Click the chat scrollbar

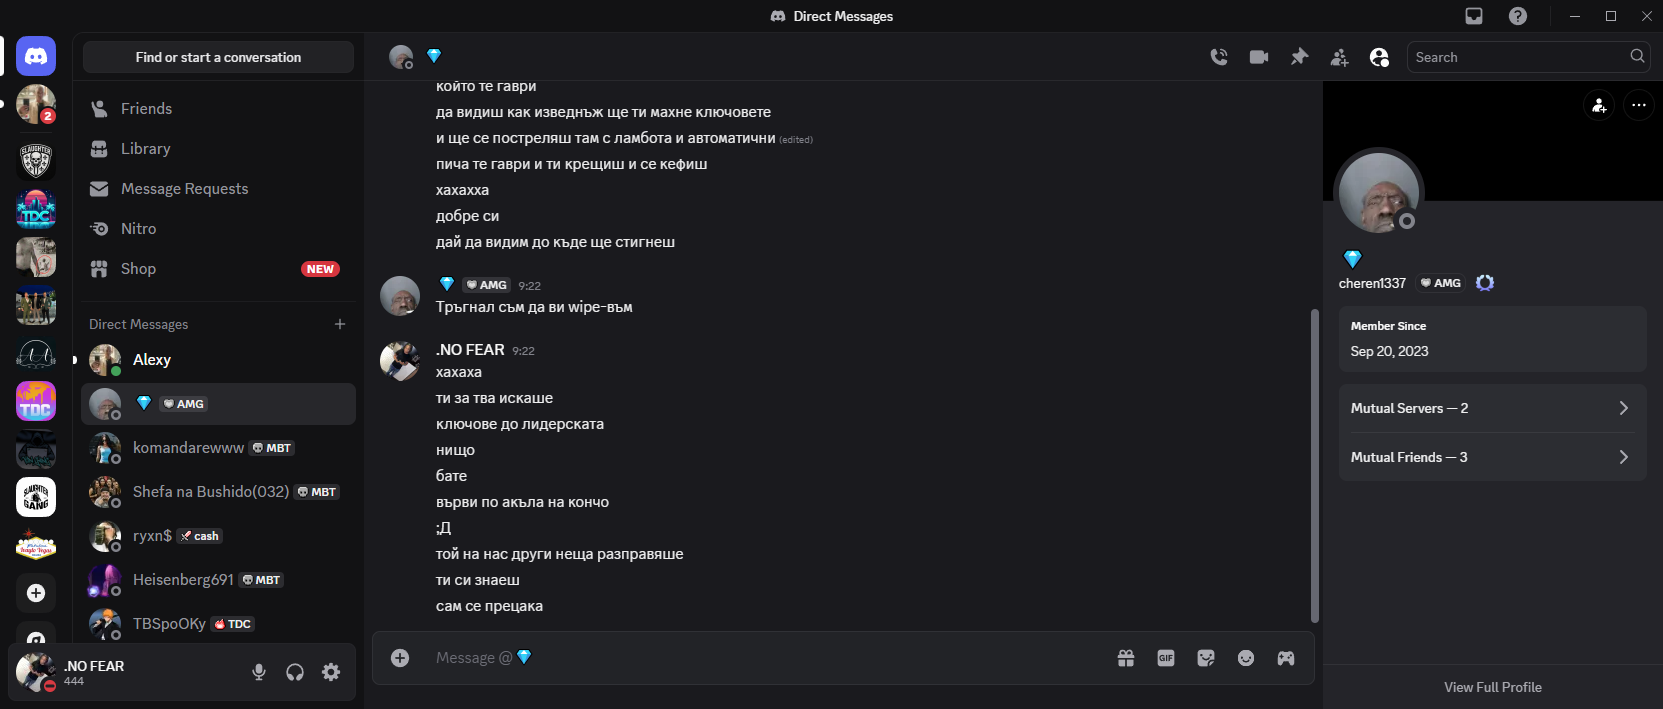click(1314, 465)
